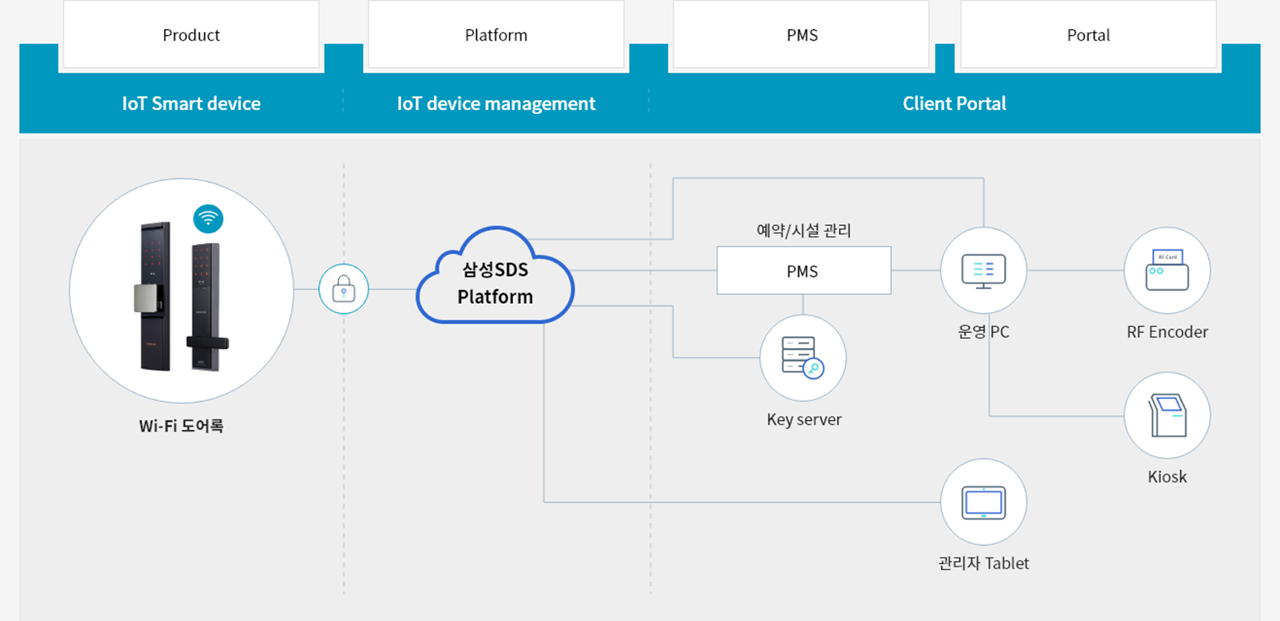Click the 관리자 Tablet label

pyautogui.click(x=984, y=563)
